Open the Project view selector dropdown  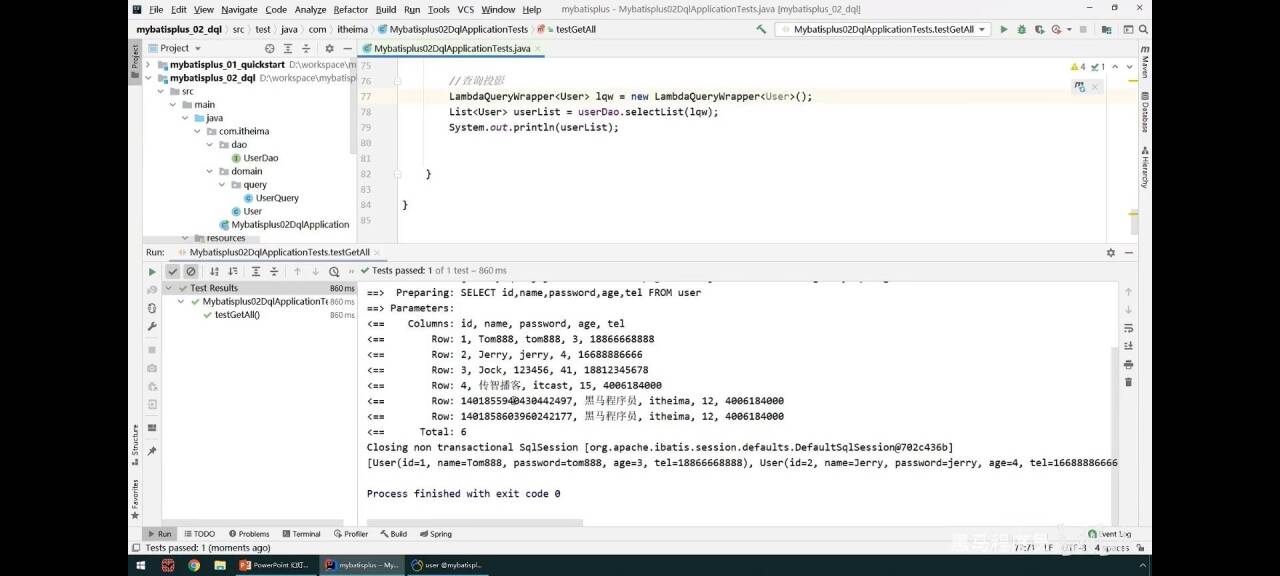tap(174, 48)
